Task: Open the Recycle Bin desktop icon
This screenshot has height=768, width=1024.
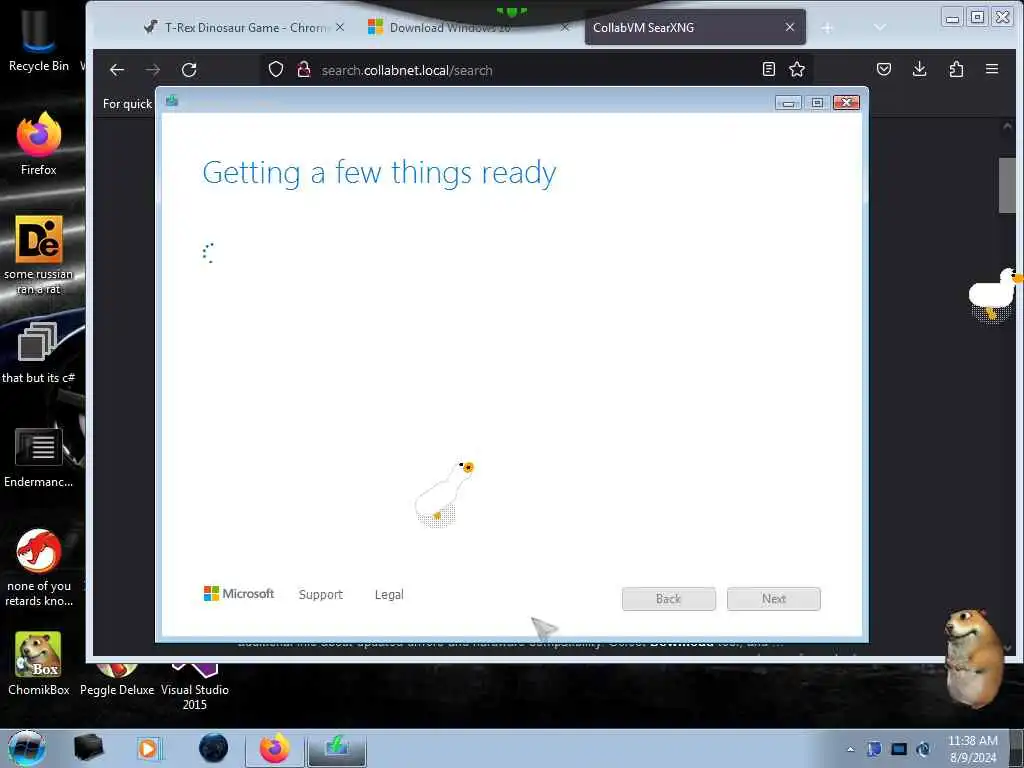Action: coord(38,38)
